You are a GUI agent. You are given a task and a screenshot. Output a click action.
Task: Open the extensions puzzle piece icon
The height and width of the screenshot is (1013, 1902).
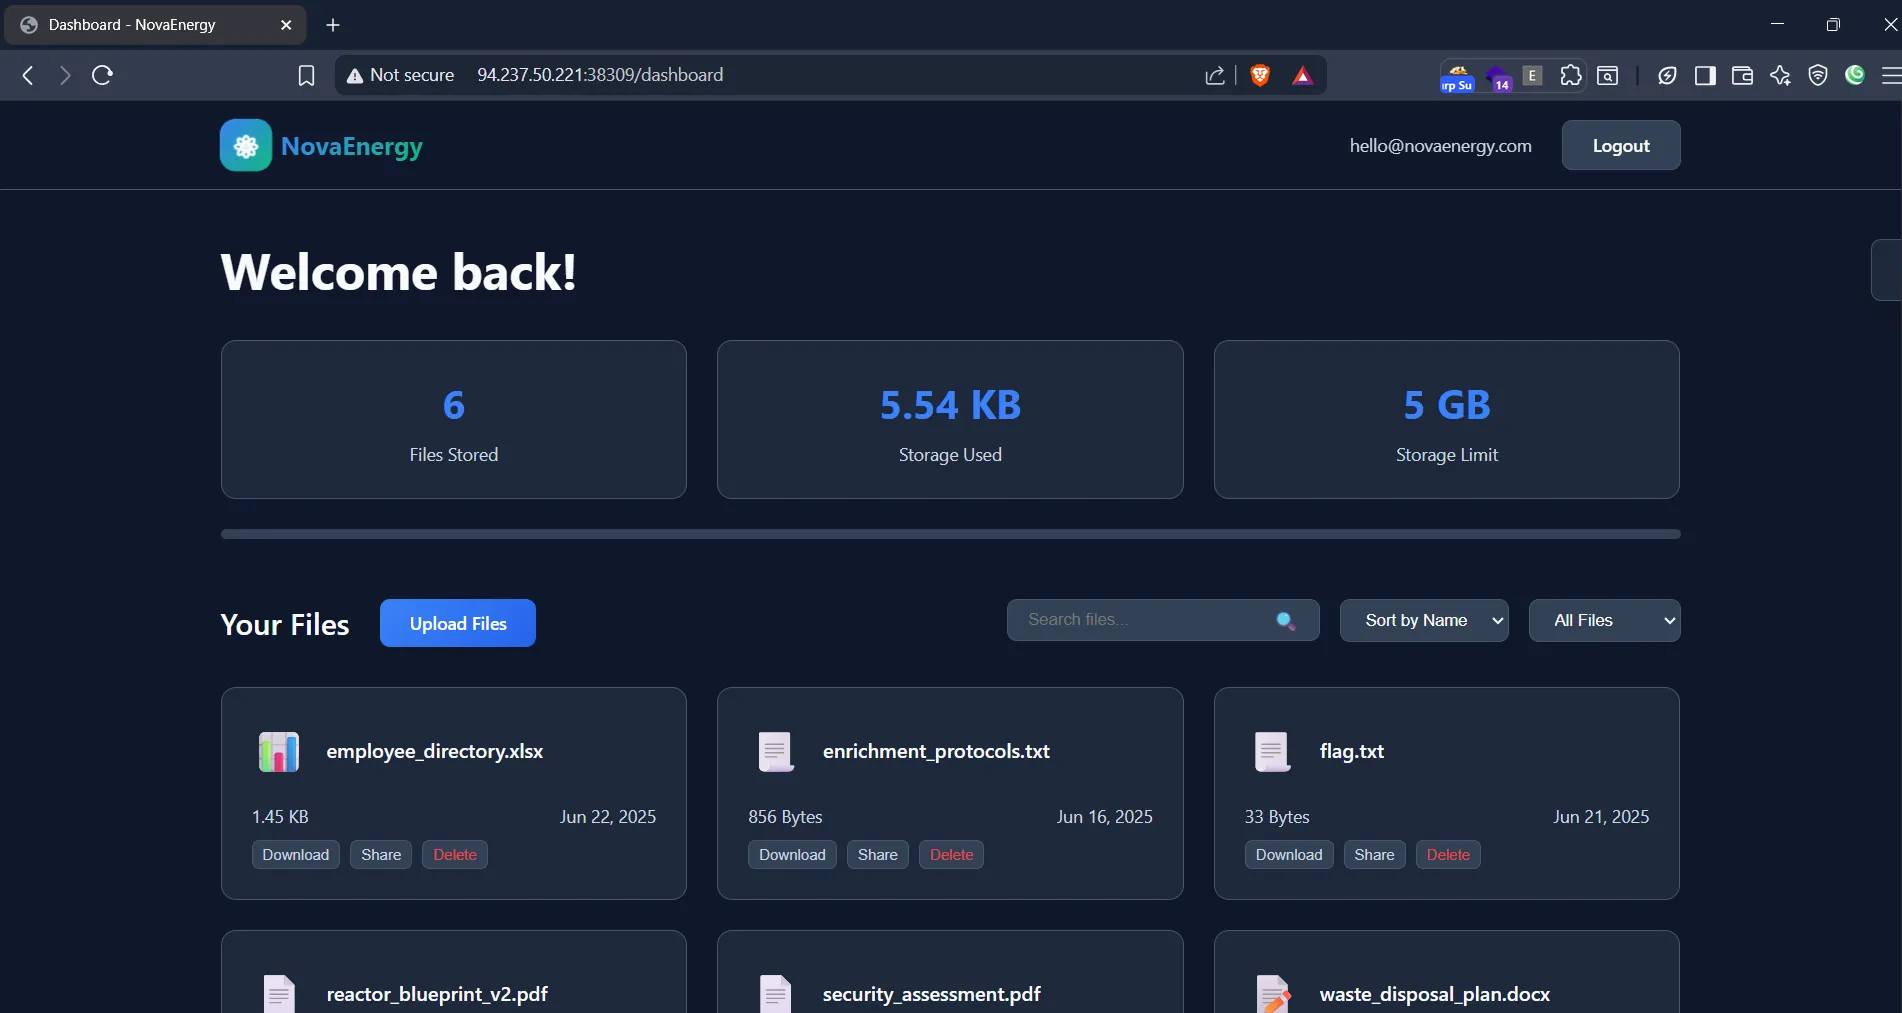[1571, 75]
